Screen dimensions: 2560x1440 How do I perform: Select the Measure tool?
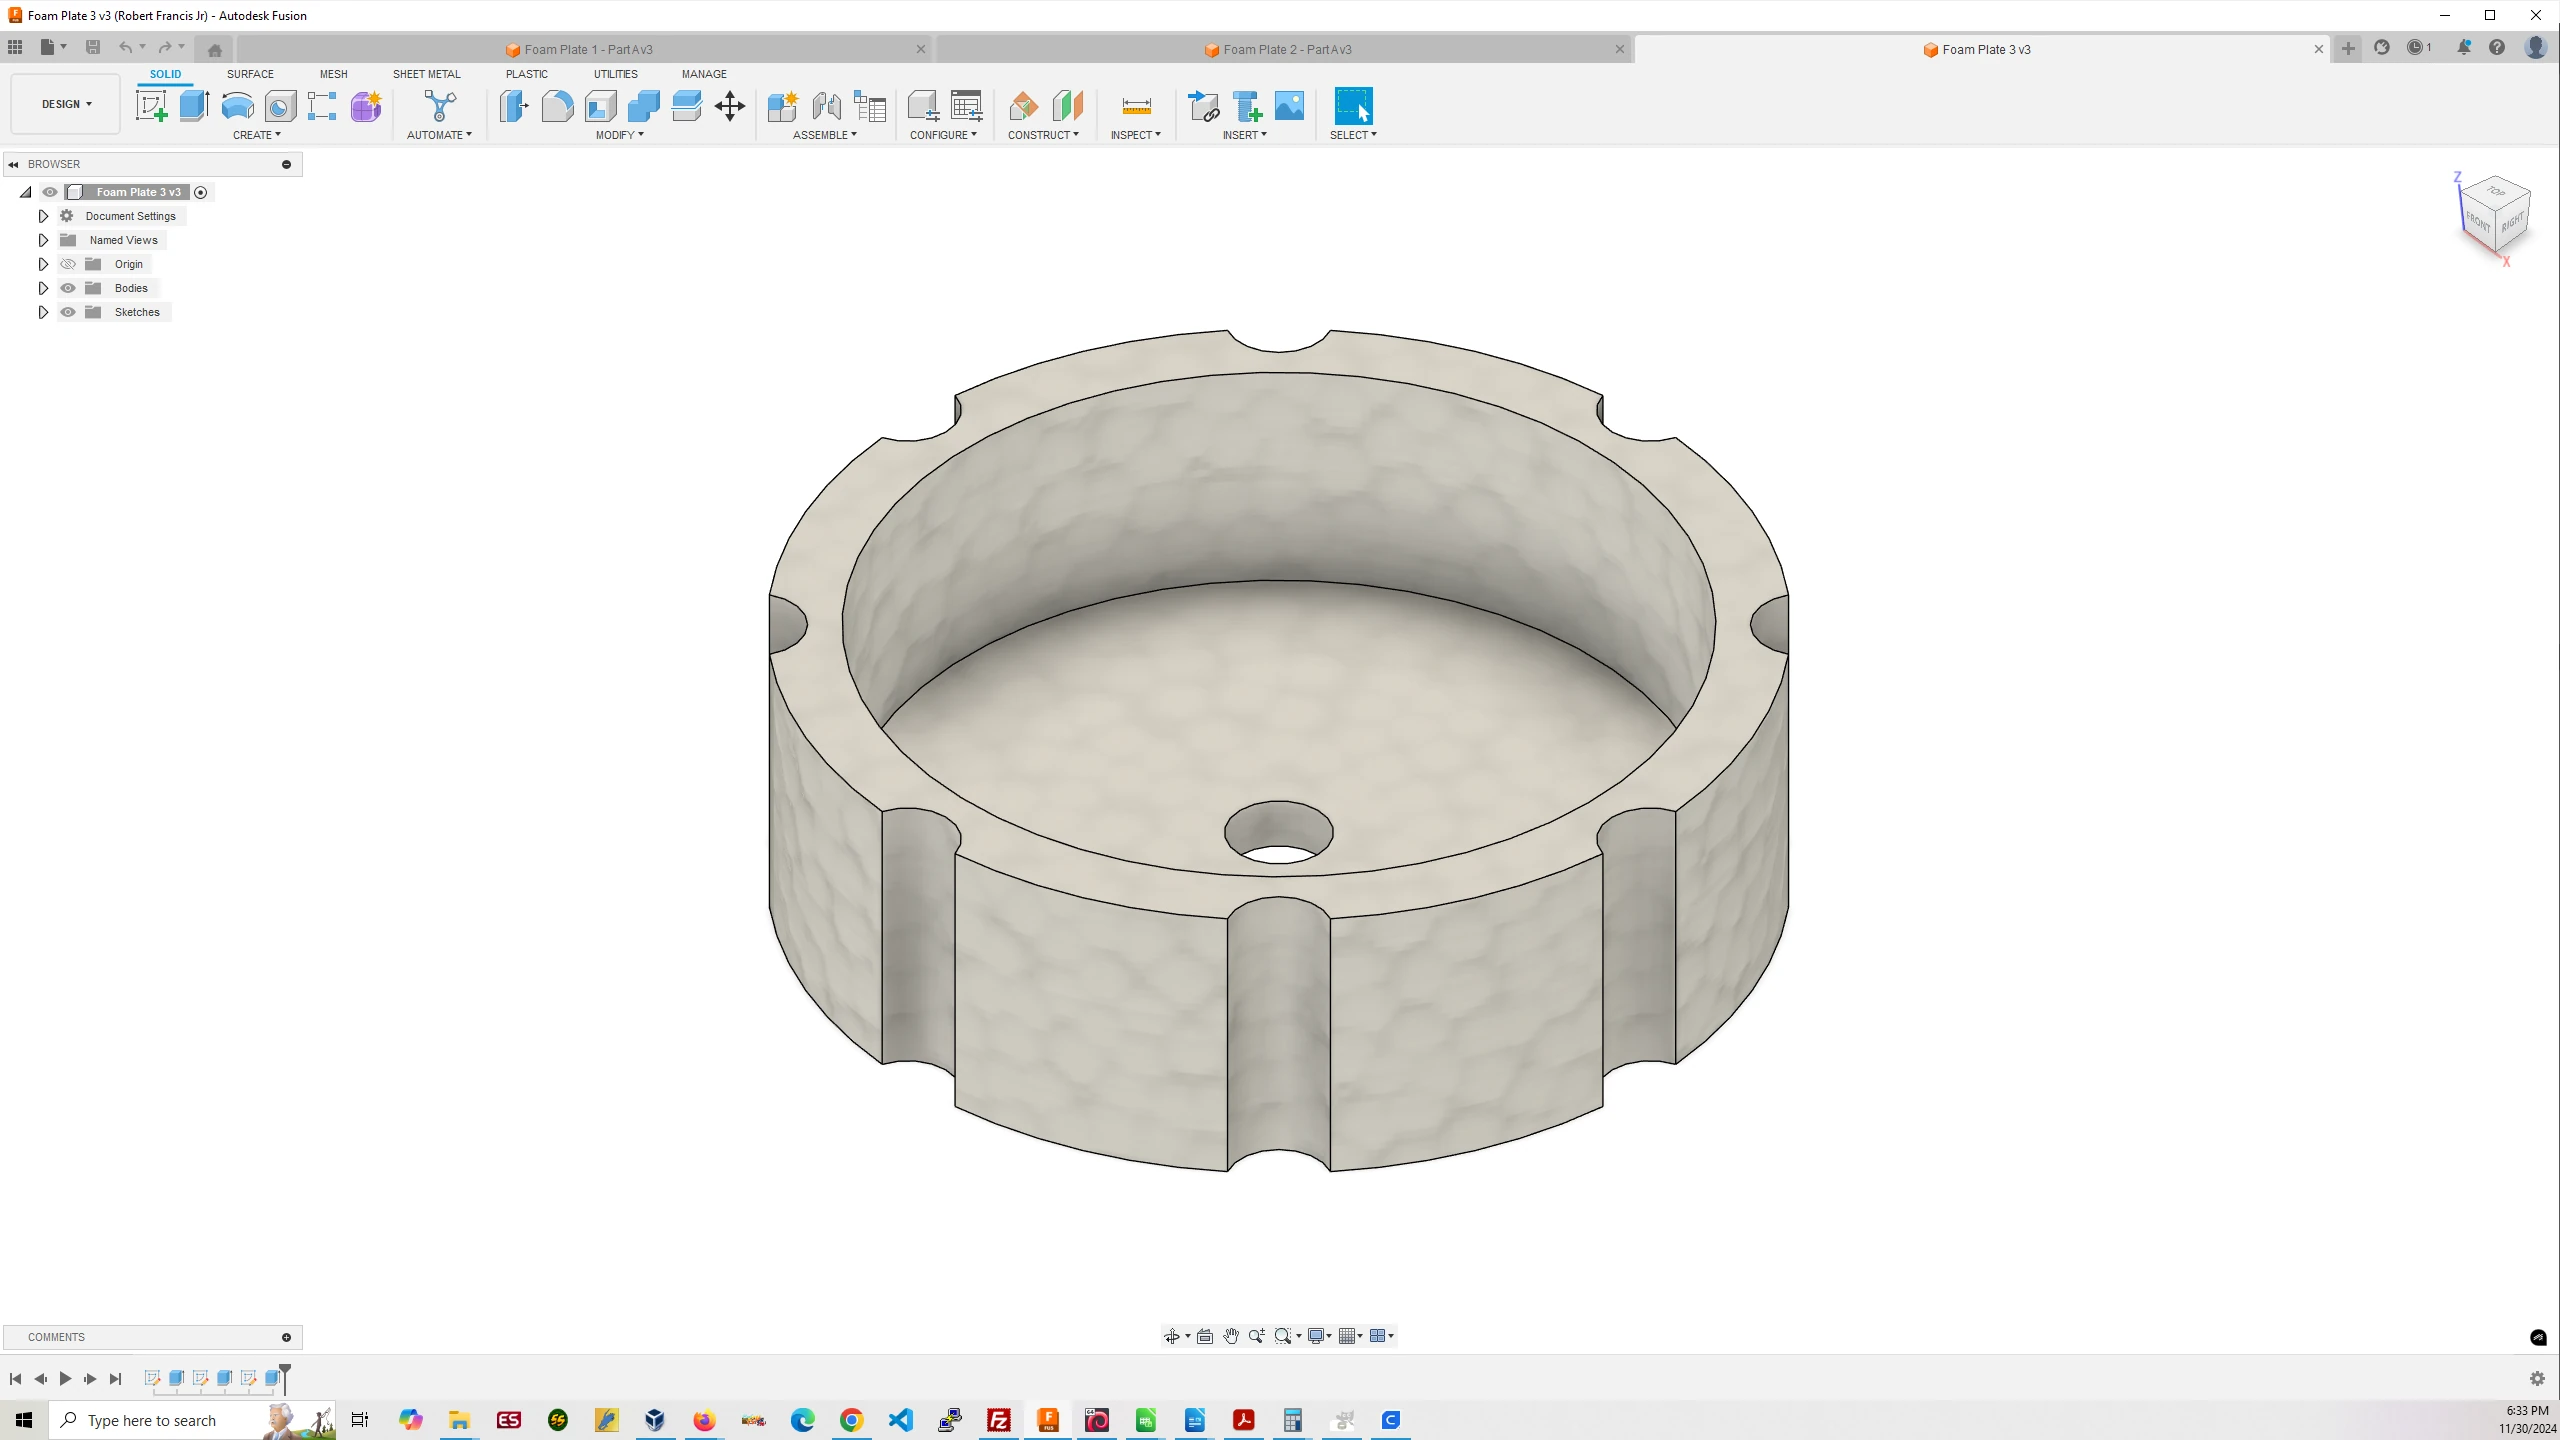1136,106
